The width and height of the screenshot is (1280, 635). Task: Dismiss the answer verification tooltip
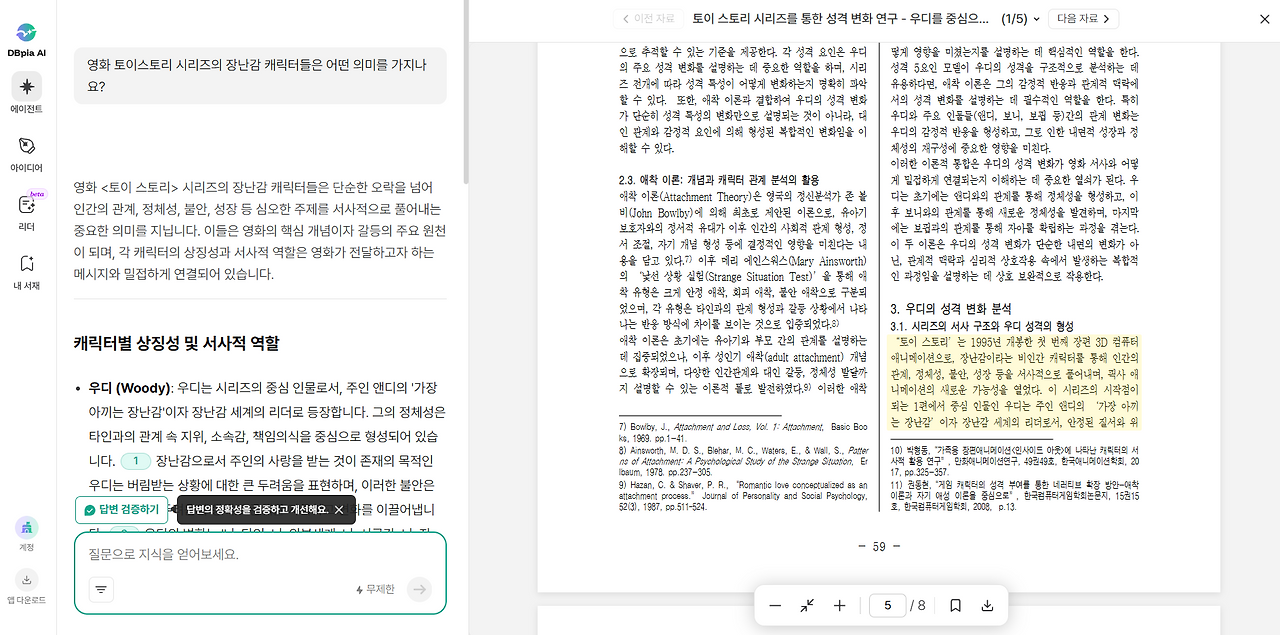pyautogui.click(x=339, y=510)
